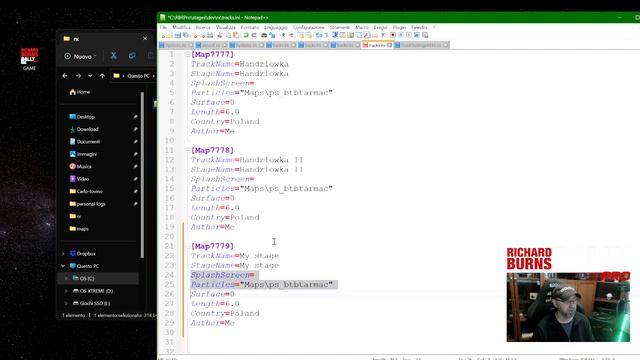Click the Explorer navigation pane scrollbar
This screenshot has width=640, height=360.
tap(142, 176)
